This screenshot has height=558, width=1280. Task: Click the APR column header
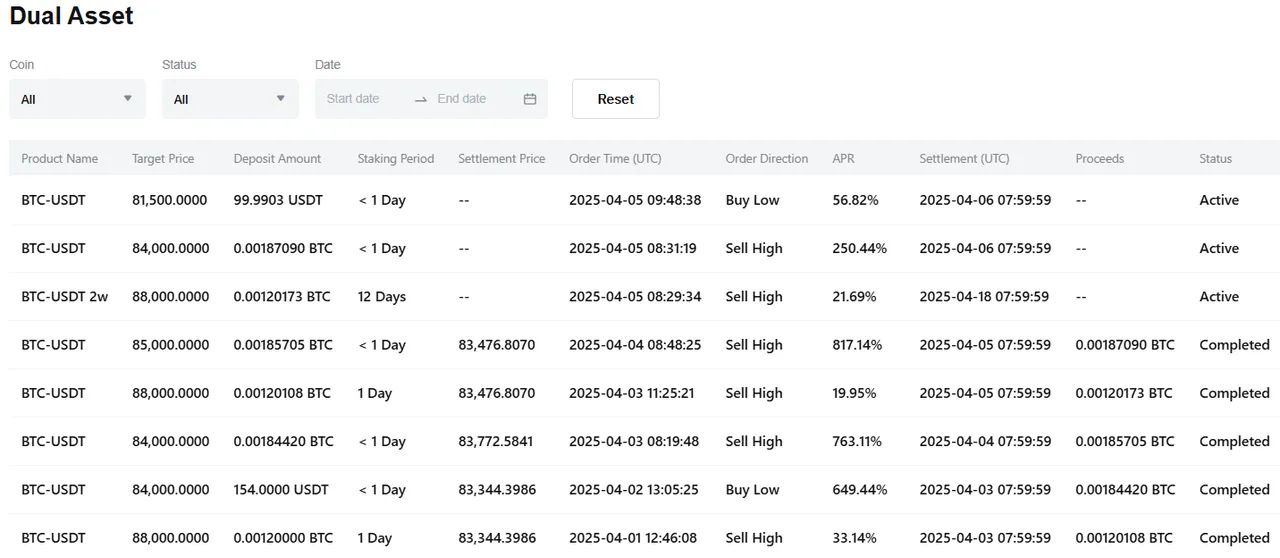point(844,159)
